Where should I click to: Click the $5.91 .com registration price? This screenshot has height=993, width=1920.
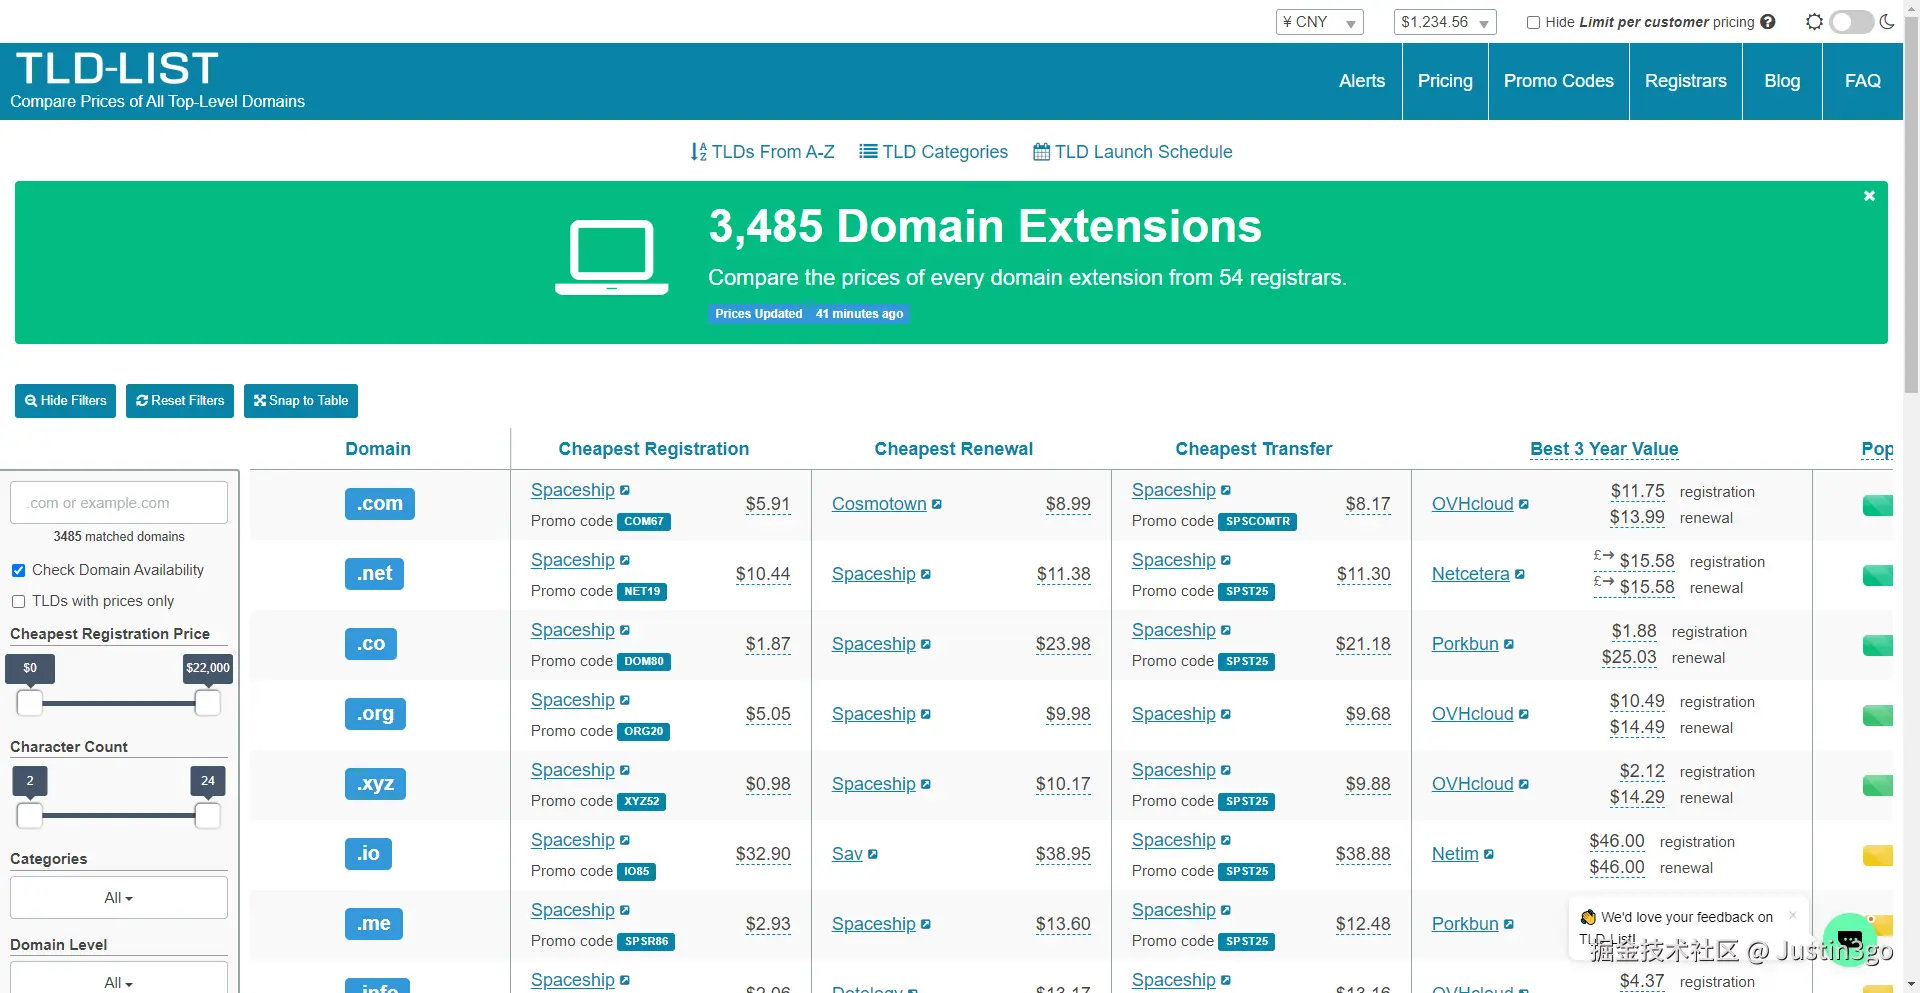(x=768, y=505)
